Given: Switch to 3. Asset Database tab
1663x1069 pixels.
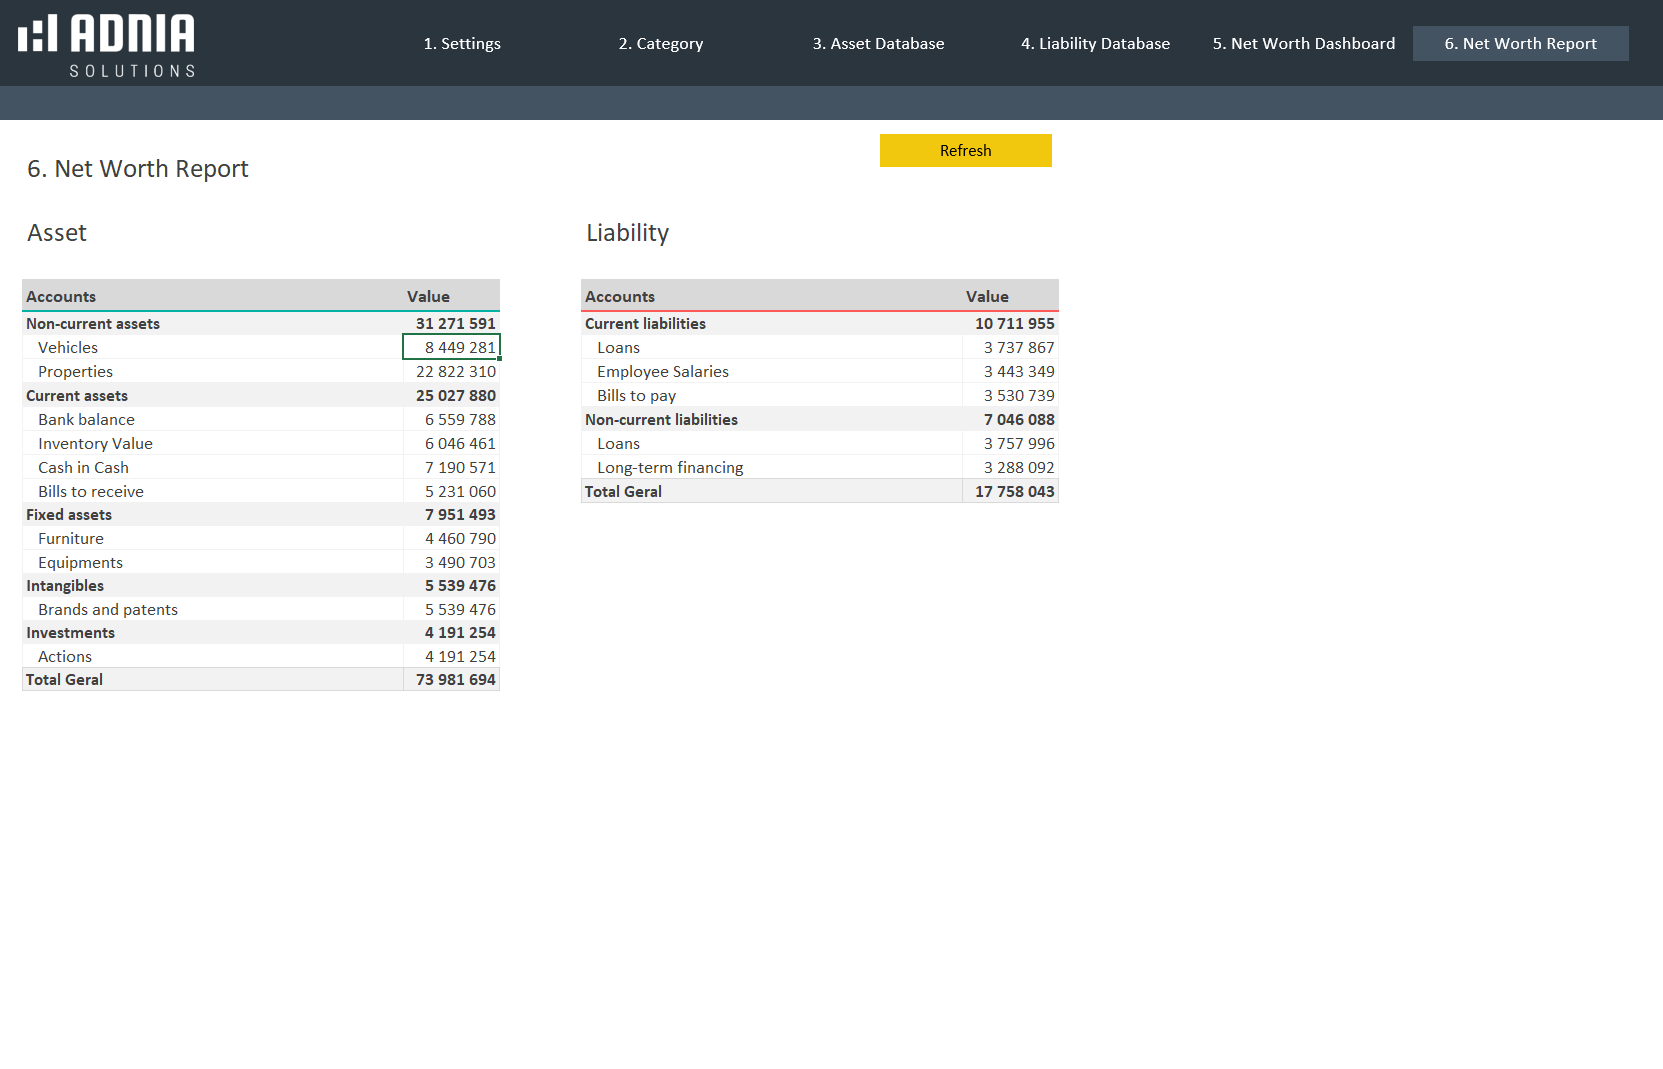Looking at the screenshot, I should click(878, 44).
